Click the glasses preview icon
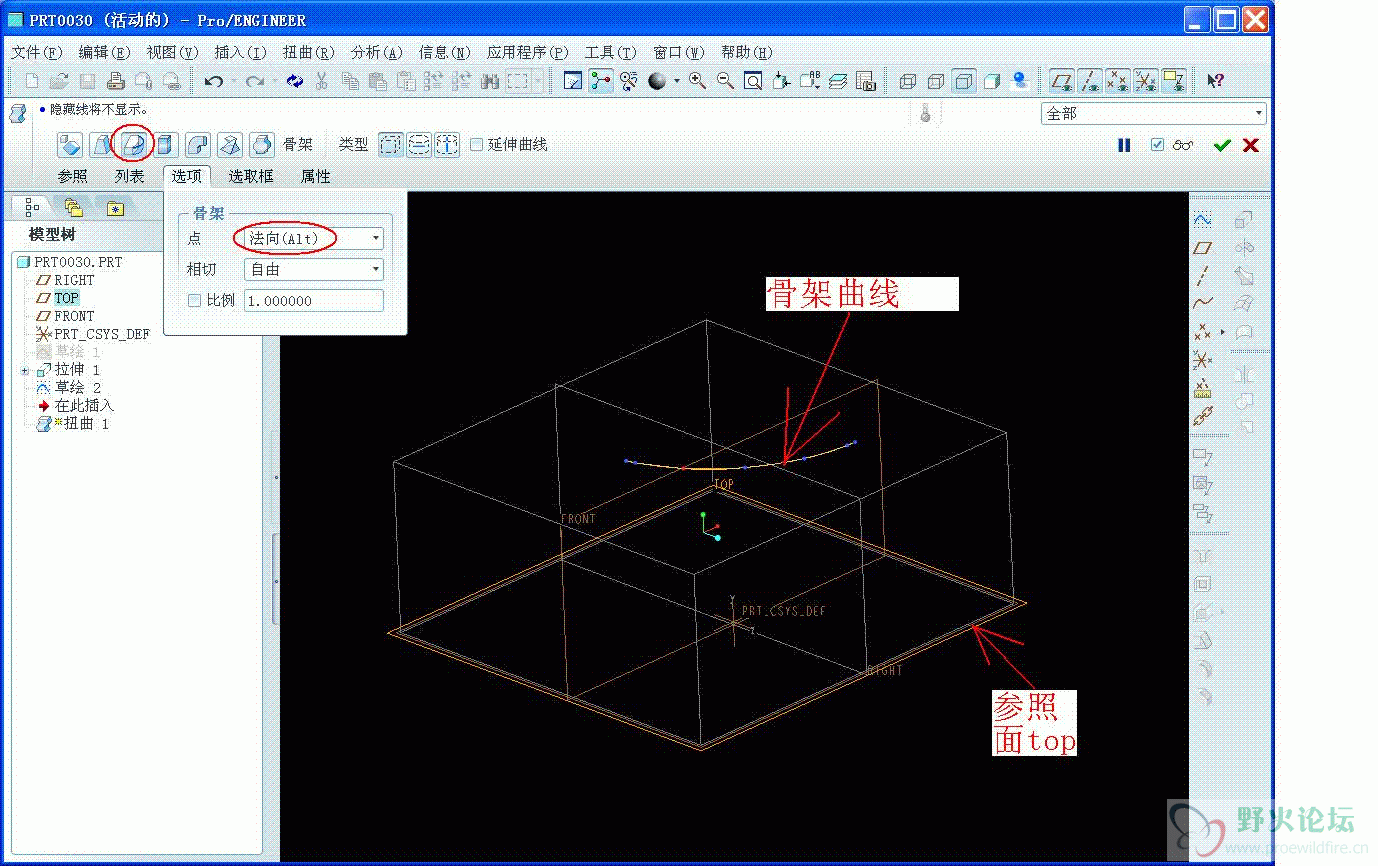 click(1184, 145)
